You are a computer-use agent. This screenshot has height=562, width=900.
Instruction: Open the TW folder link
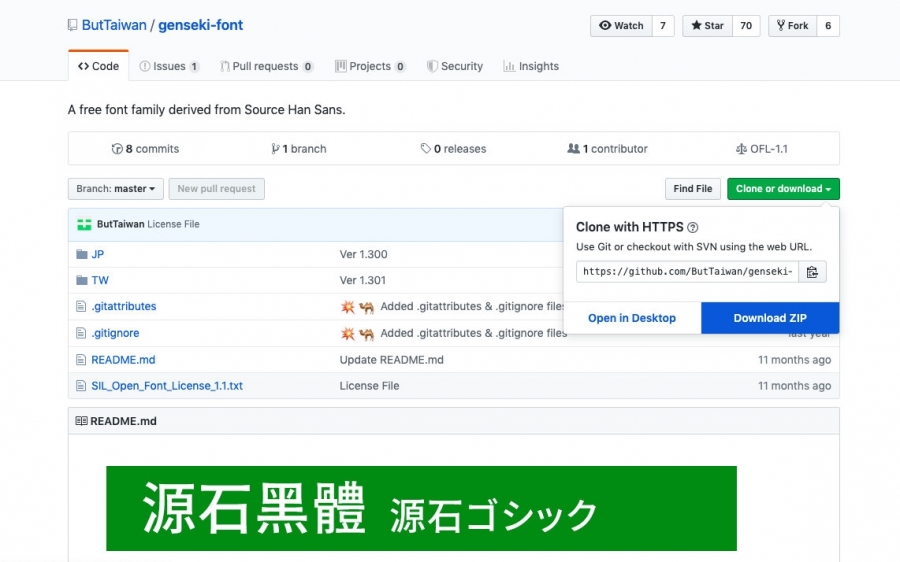click(100, 280)
